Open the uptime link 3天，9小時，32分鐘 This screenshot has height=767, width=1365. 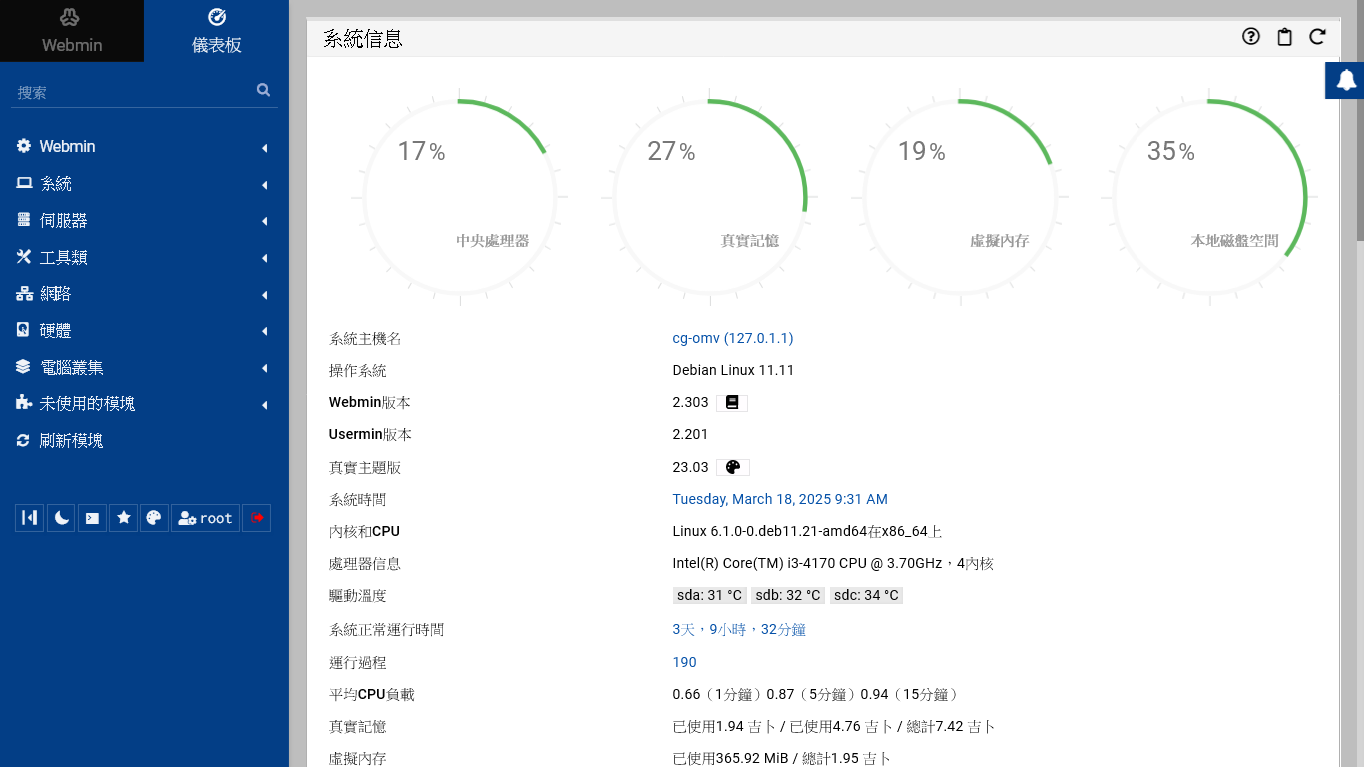(739, 629)
